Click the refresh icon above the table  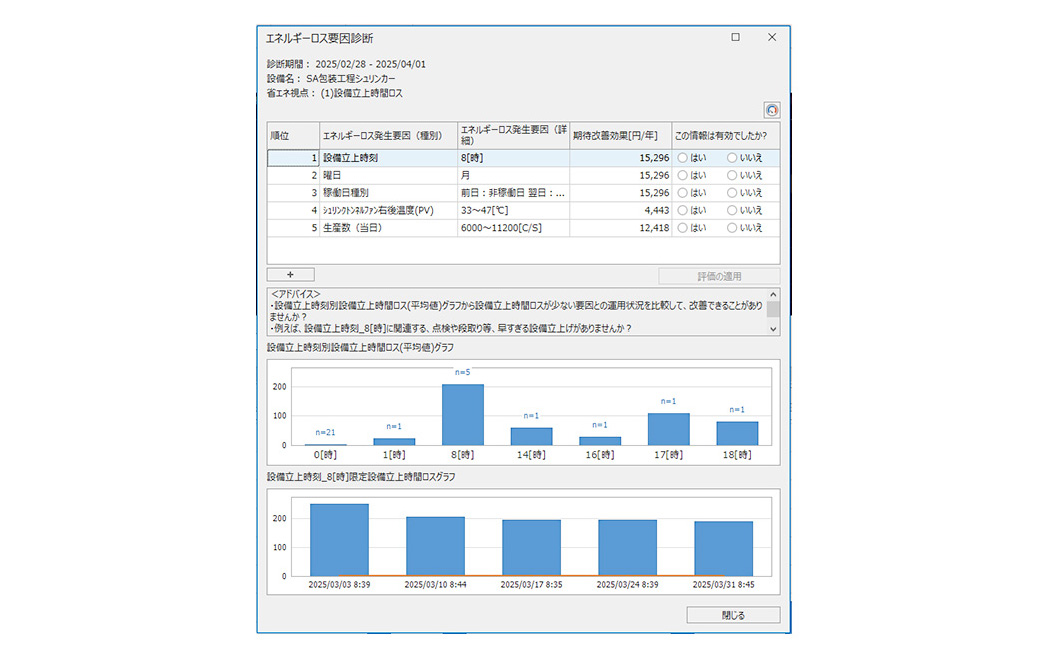(x=772, y=110)
